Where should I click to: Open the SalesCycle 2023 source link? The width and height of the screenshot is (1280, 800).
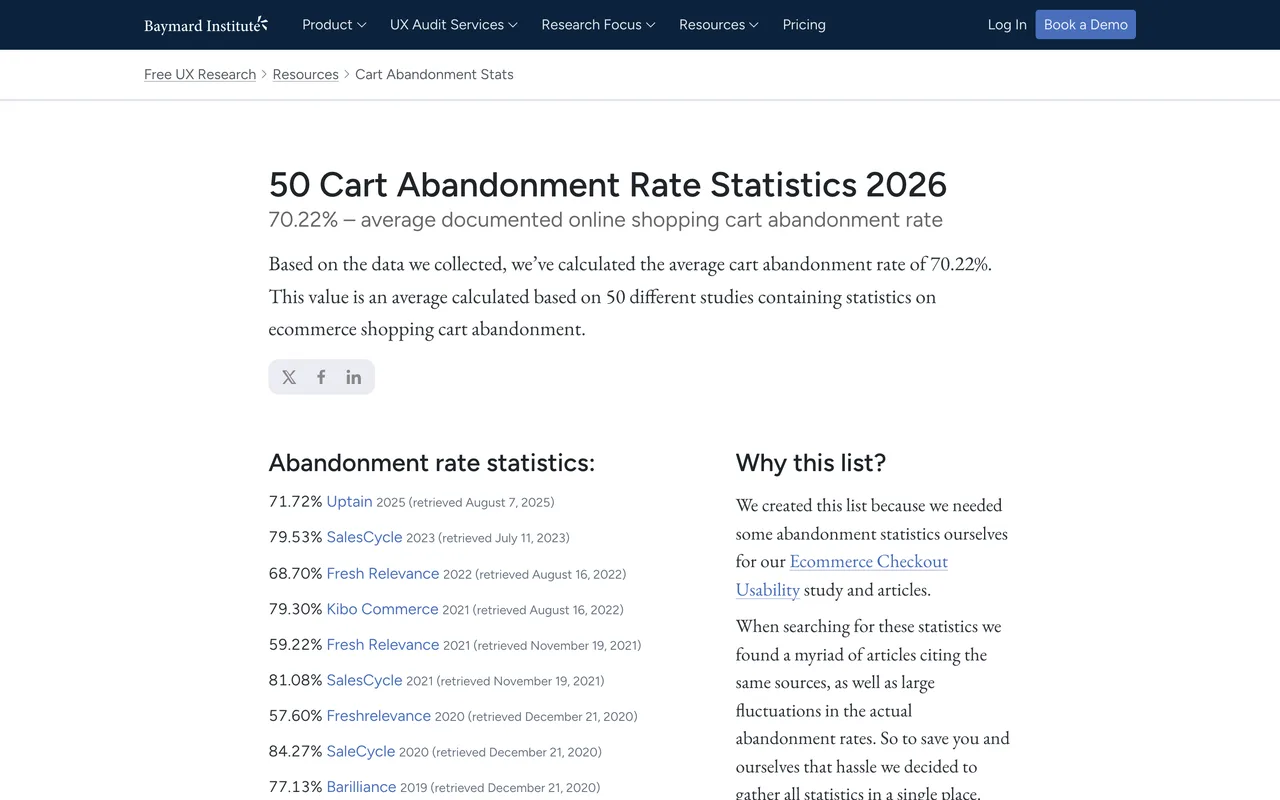click(364, 537)
